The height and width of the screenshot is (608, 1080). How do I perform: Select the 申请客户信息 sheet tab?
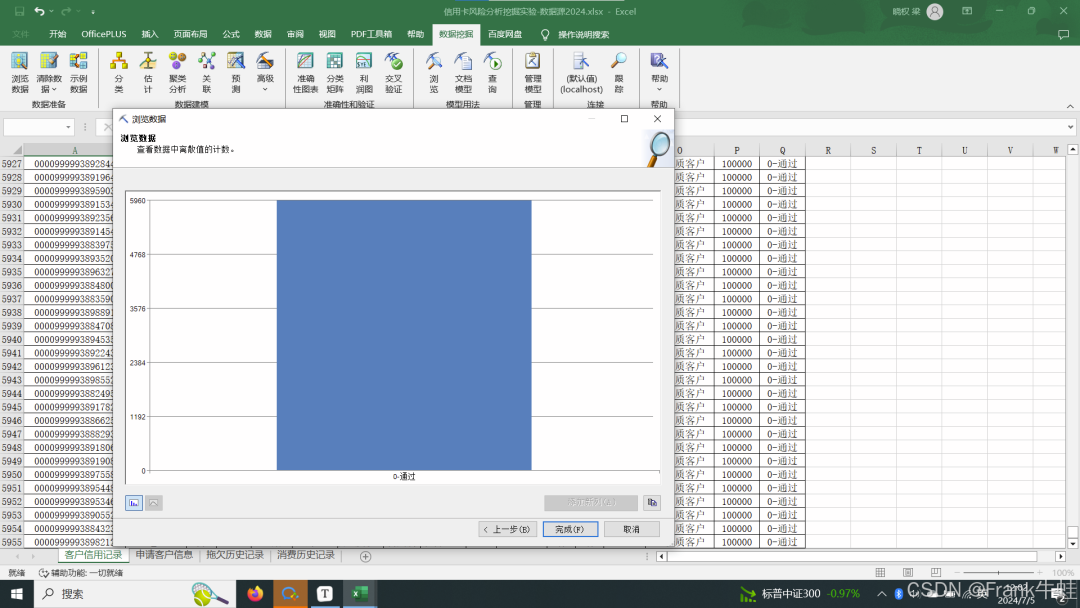click(x=164, y=555)
